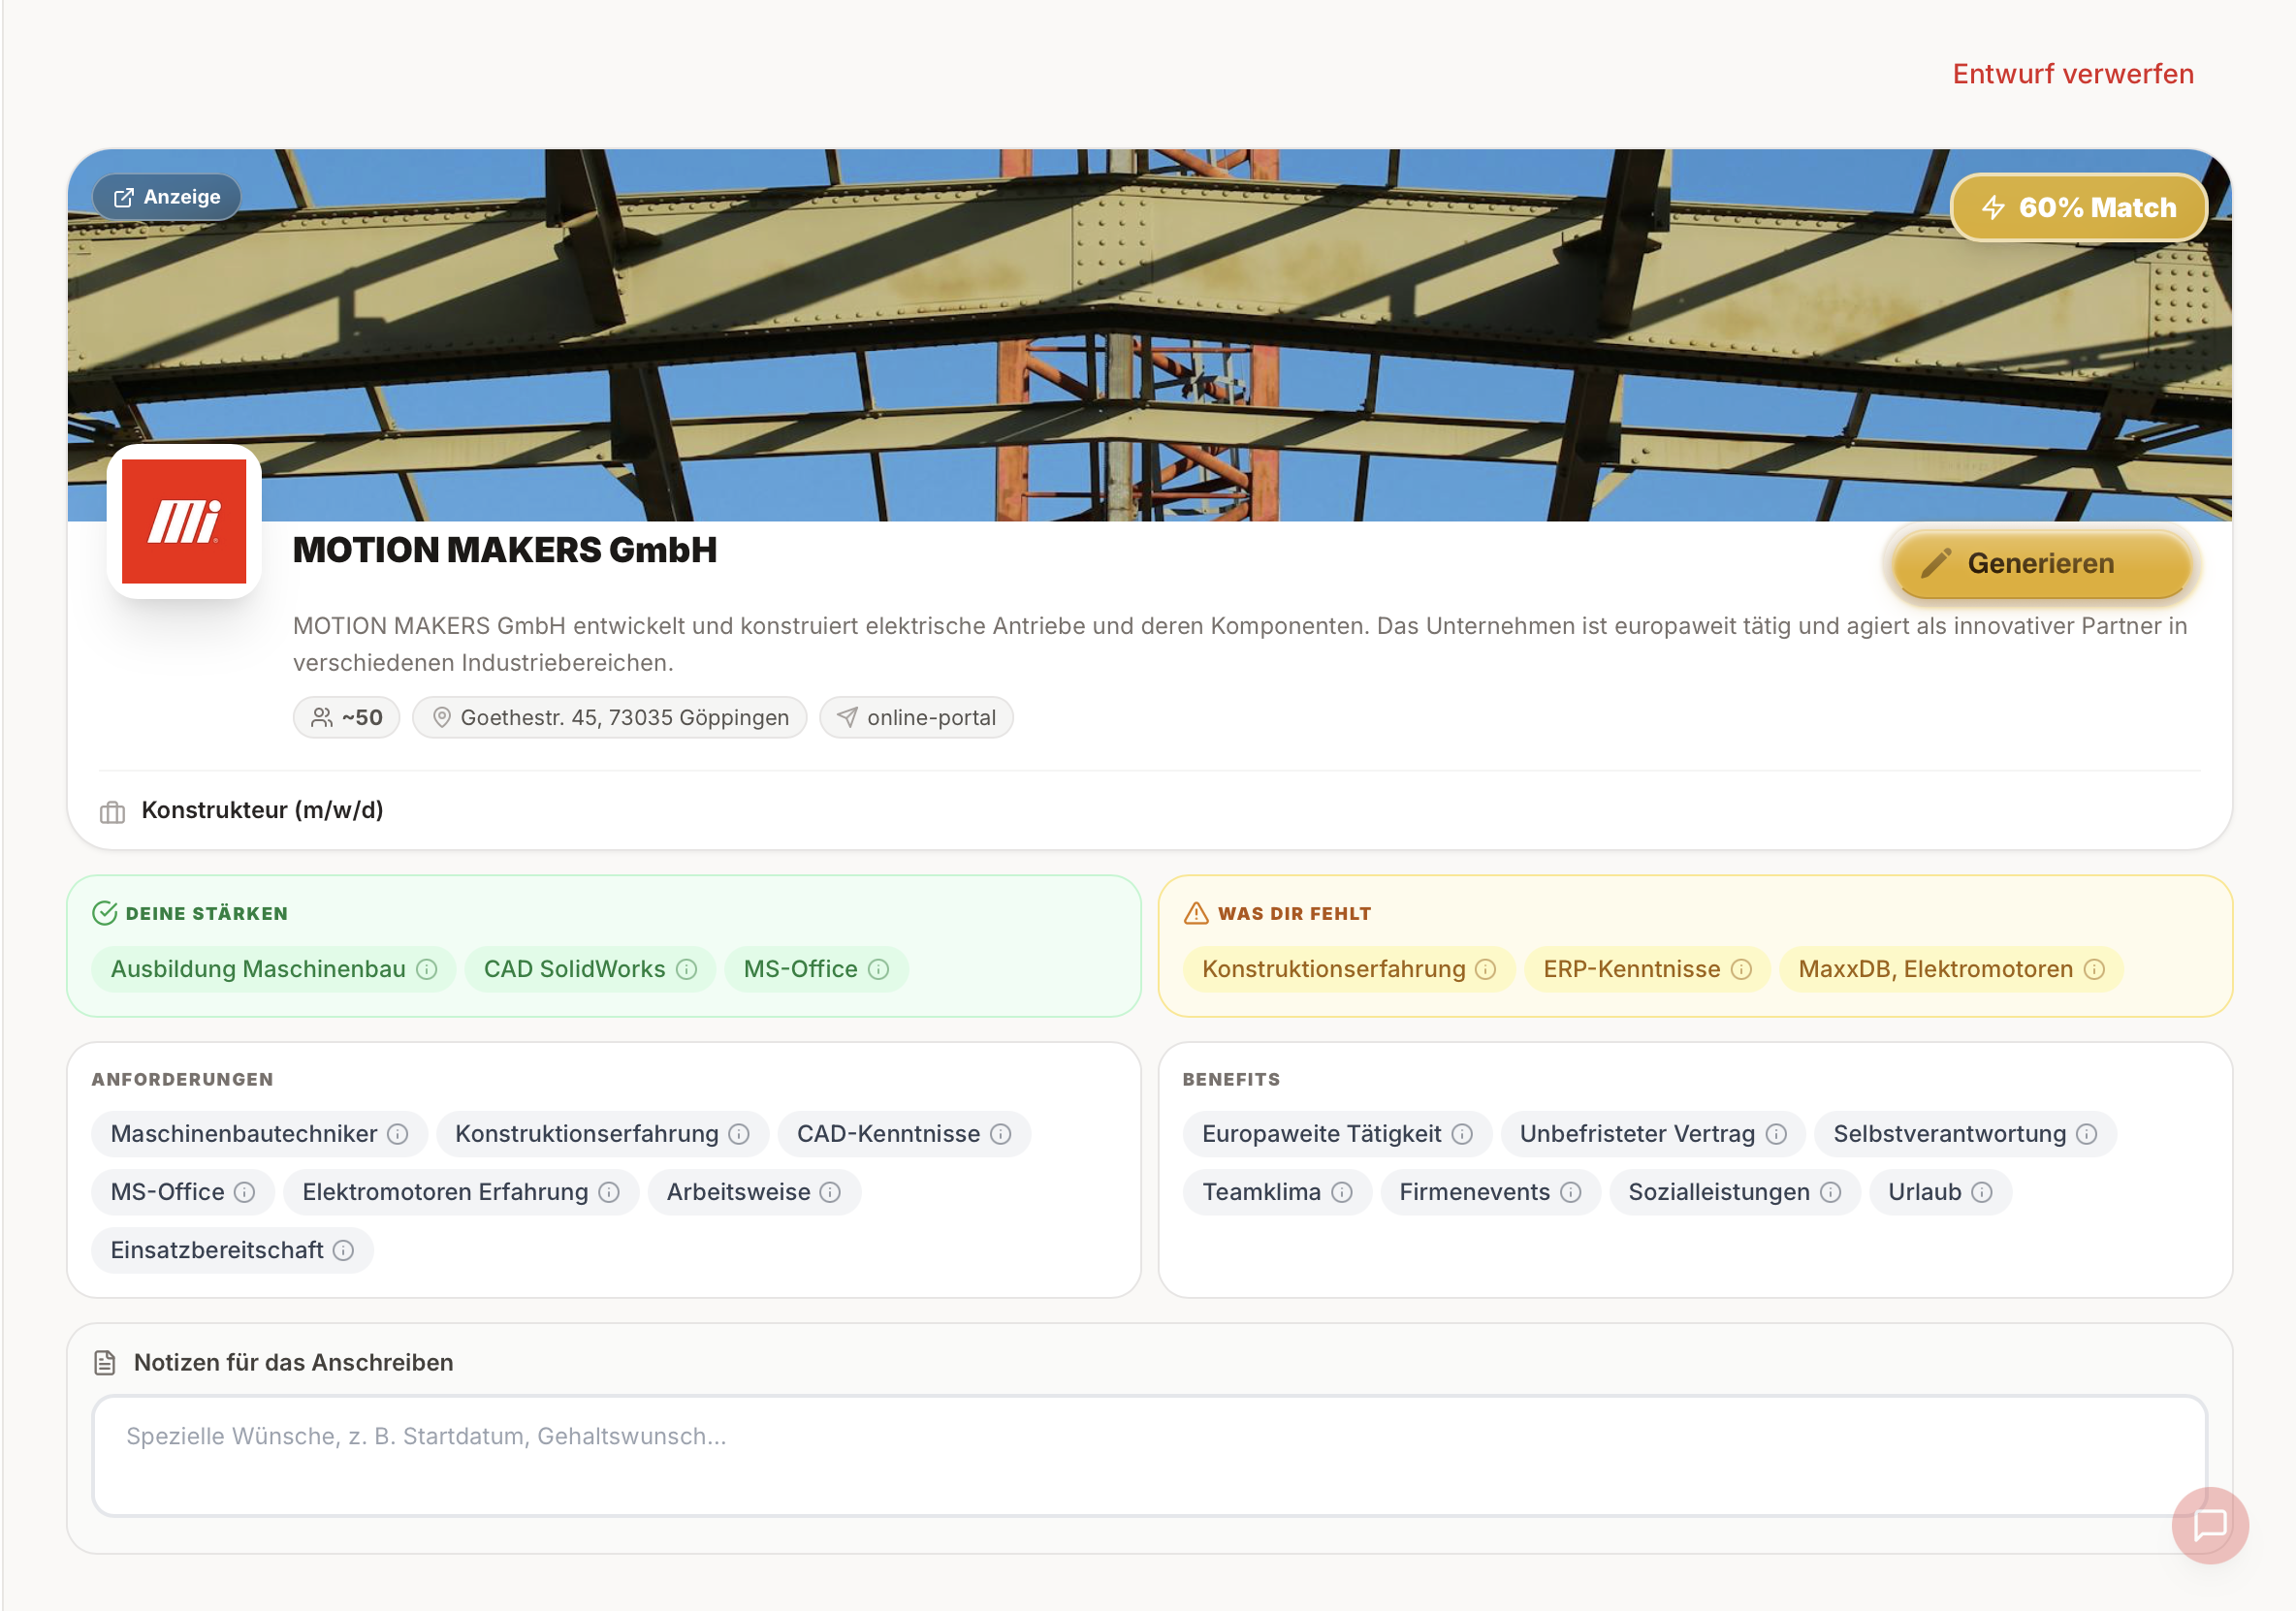The width and height of the screenshot is (2296, 1611).
Task: Click the Einsatzbereitschaft tag text
Action: point(216,1249)
